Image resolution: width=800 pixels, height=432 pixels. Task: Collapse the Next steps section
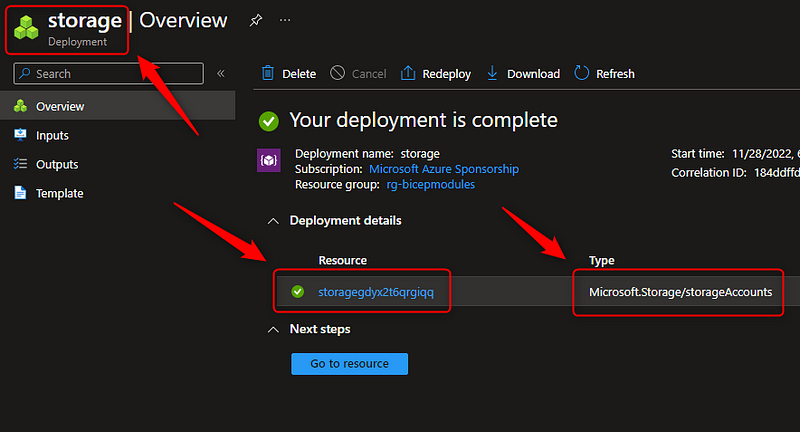pos(273,329)
